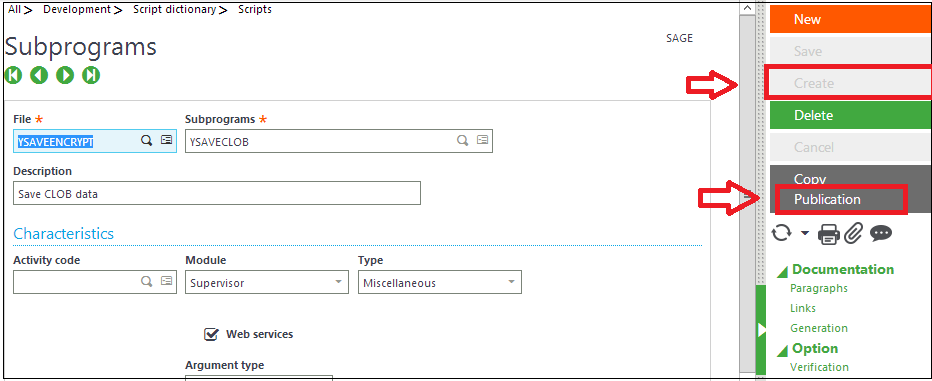932x381 pixels.
Task: Open Subprograms field selection list icon
Action: pyautogui.click(x=483, y=140)
